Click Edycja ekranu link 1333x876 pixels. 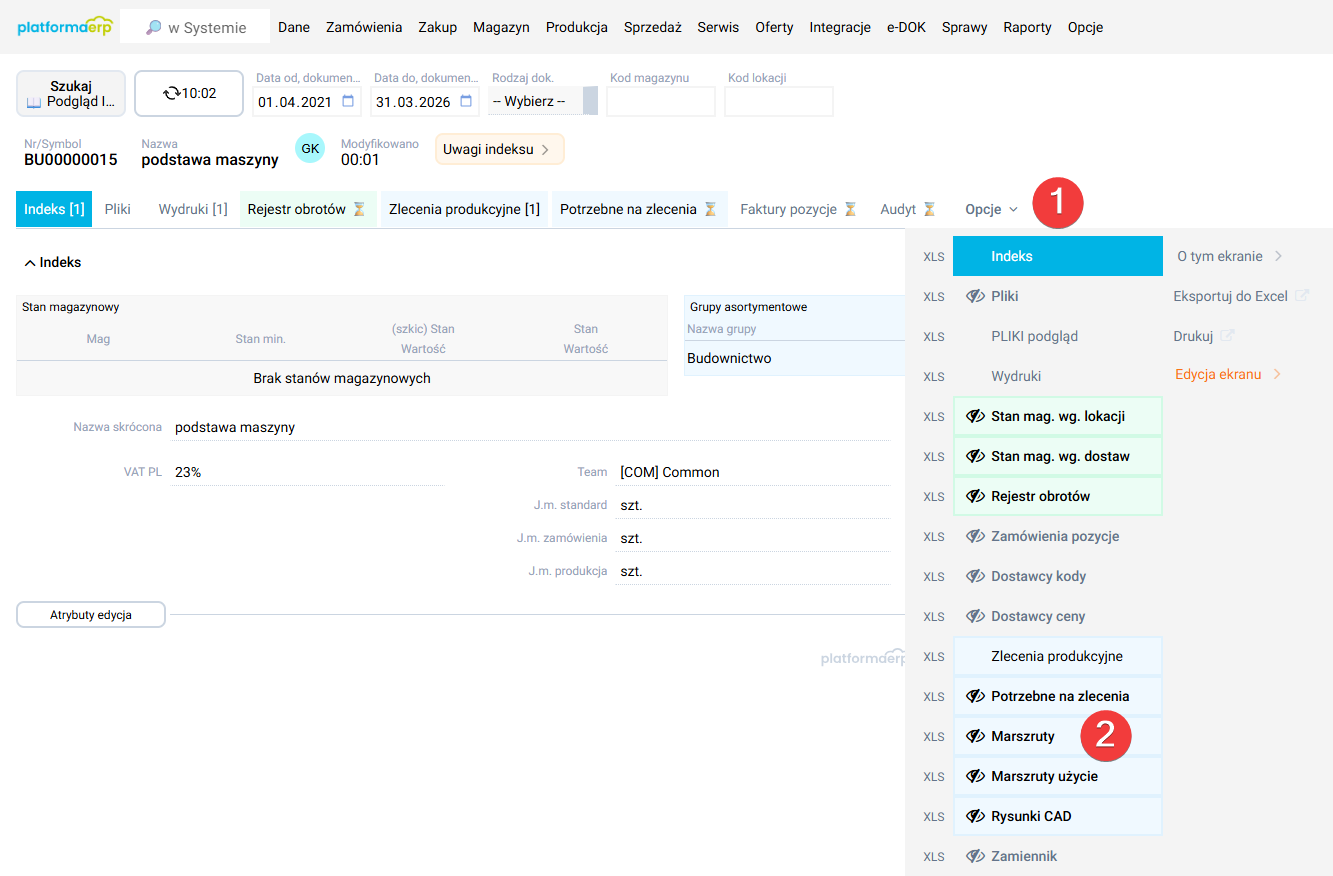(1218, 374)
